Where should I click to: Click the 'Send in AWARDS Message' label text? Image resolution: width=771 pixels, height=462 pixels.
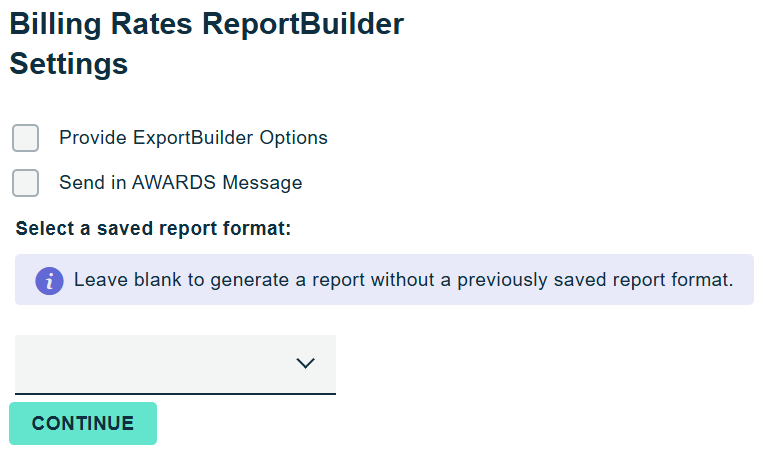coord(180,183)
